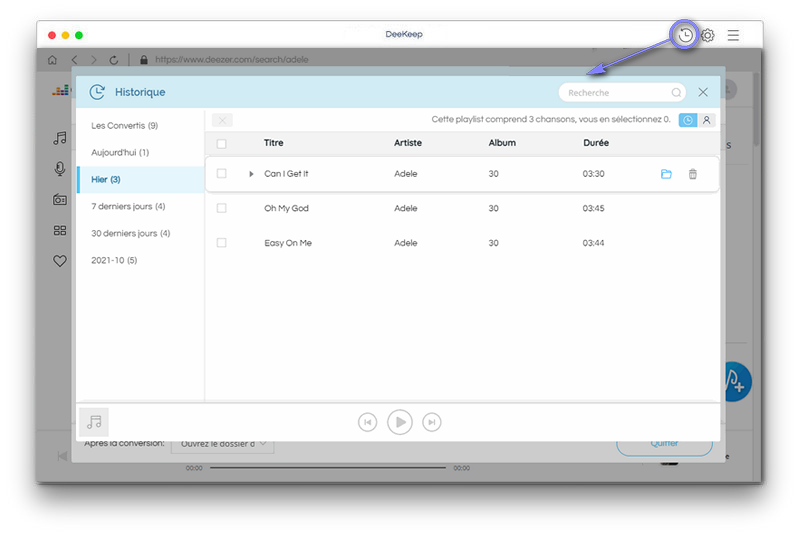Skip to previous track
Screen dimensions: 800x536
(x=367, y=422)
